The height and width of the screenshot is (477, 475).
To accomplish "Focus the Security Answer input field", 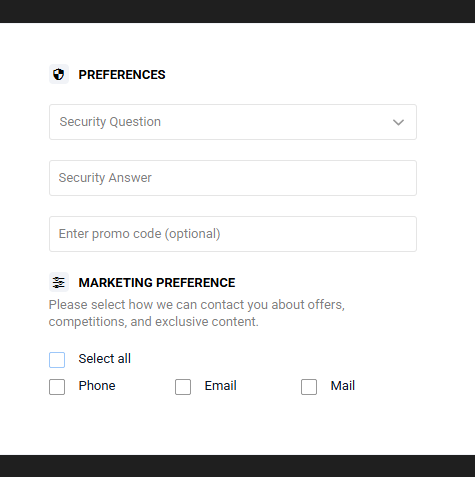I will click(x=233, y=178).
